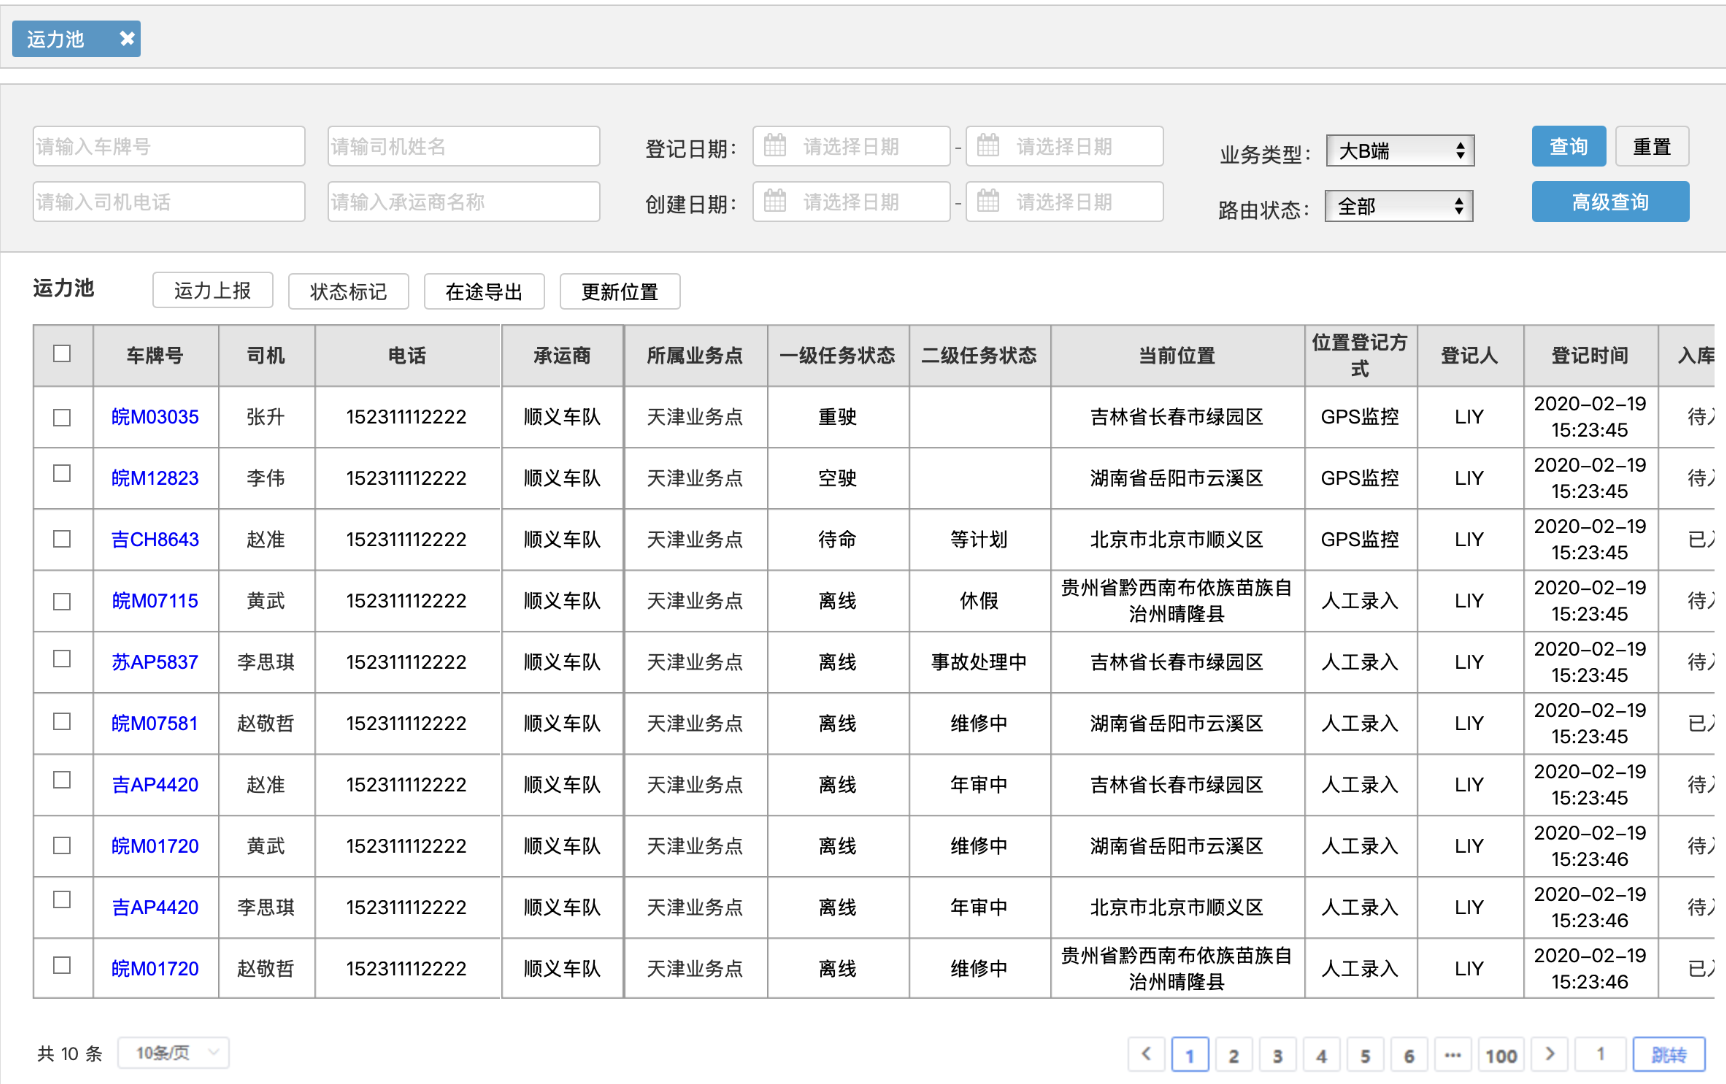The image size is (1726, 1084).
Task: Click the page jump input next to 跳转
Action: point(1600,1054)
